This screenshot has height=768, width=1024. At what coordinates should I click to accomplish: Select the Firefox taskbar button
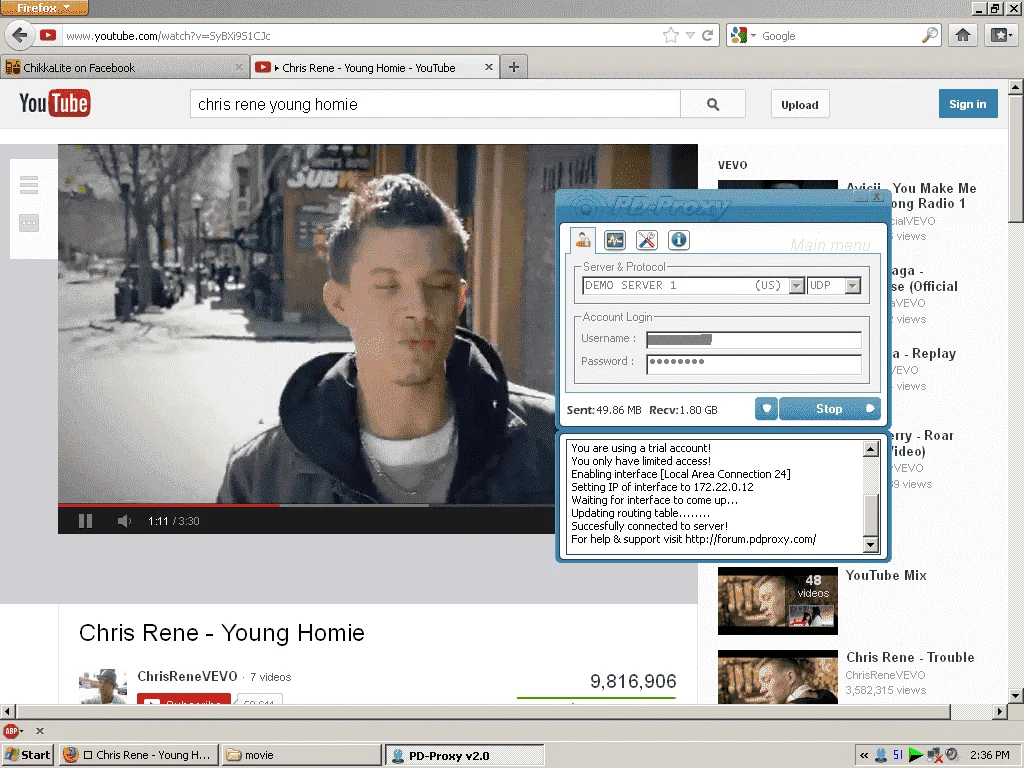[x=138, y=755]
